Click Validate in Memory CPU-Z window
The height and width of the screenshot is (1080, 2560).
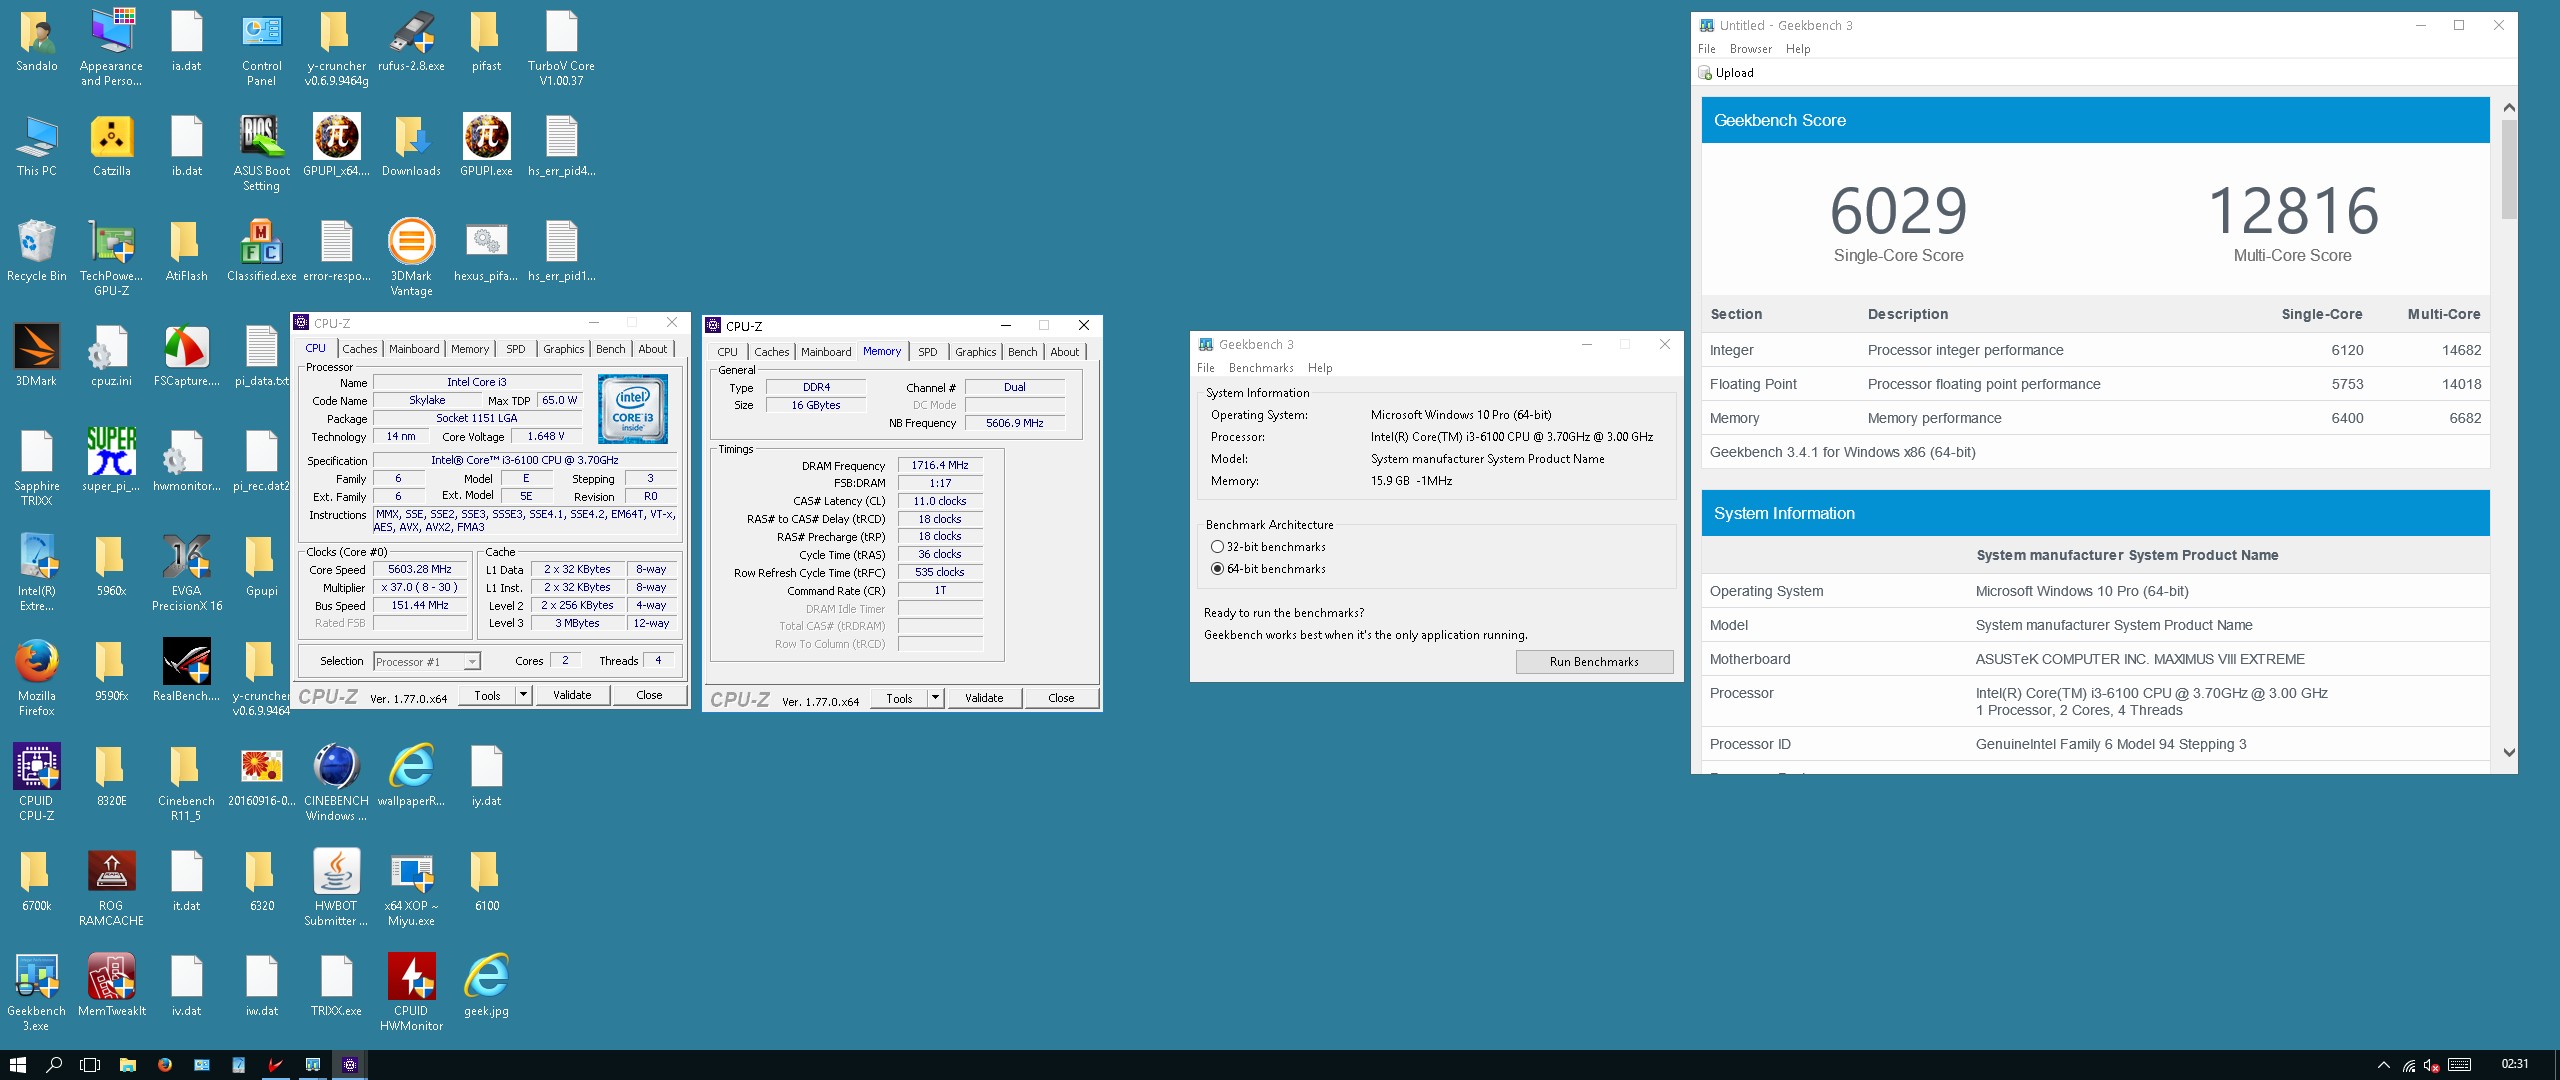tap(984, 698)
